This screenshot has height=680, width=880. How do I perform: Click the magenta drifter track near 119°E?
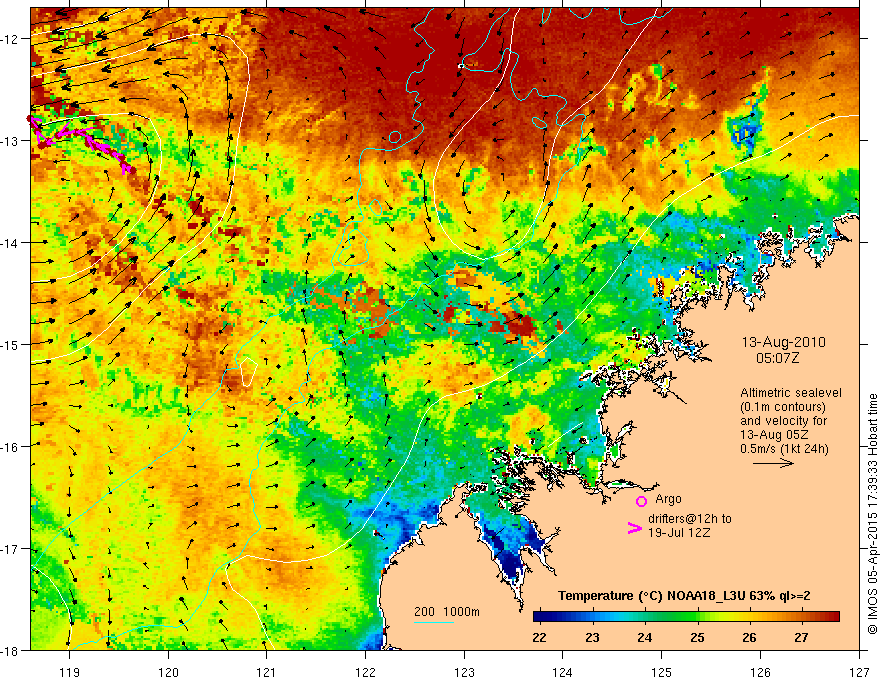(84, 136)
